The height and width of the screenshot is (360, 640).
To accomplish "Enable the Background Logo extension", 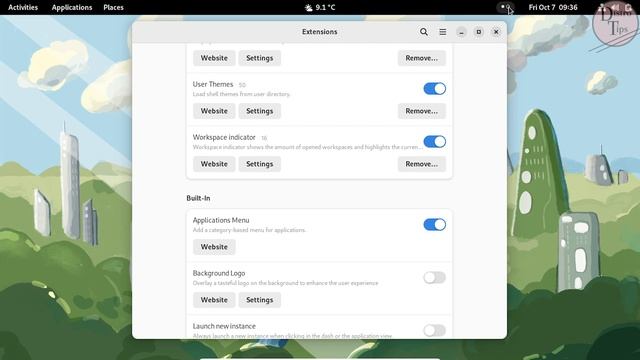I will click(x=434, y=278).
